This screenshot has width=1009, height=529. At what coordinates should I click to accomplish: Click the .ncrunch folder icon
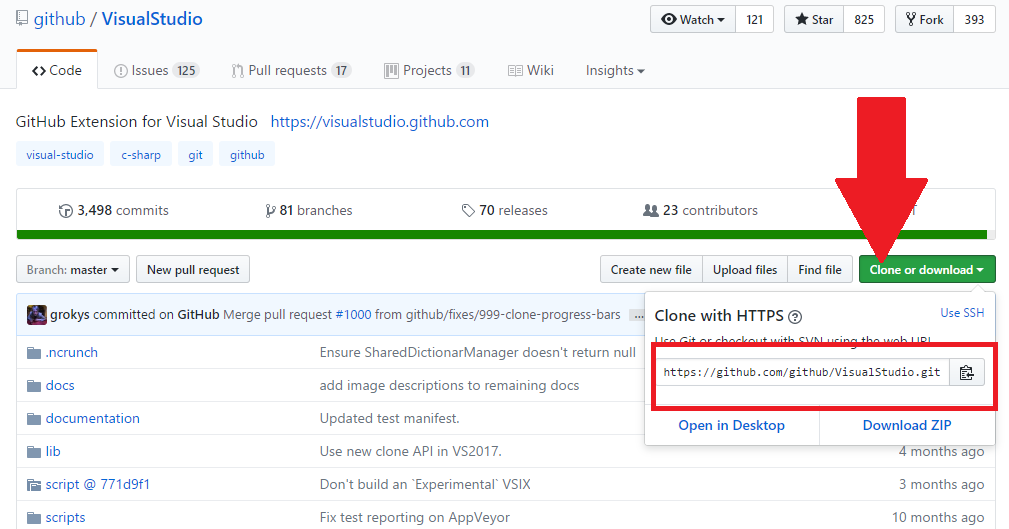[34, 353]
